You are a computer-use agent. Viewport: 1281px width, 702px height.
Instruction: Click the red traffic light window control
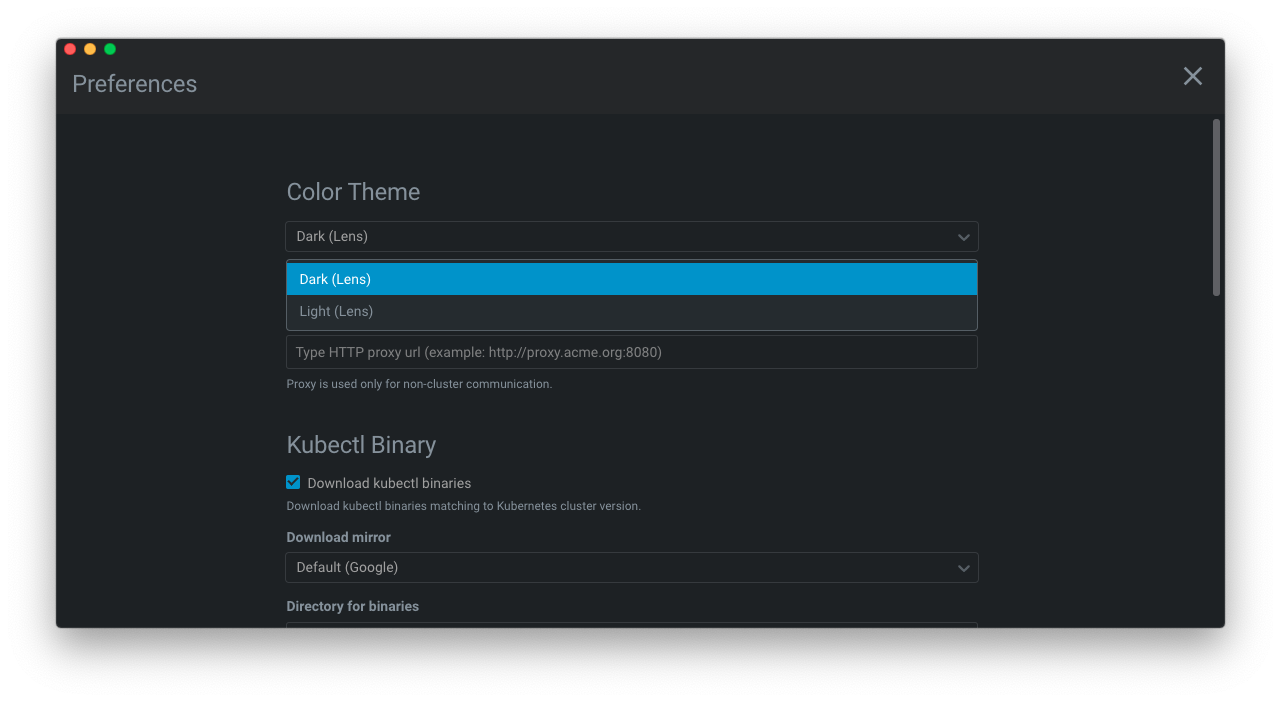[69, 48]
